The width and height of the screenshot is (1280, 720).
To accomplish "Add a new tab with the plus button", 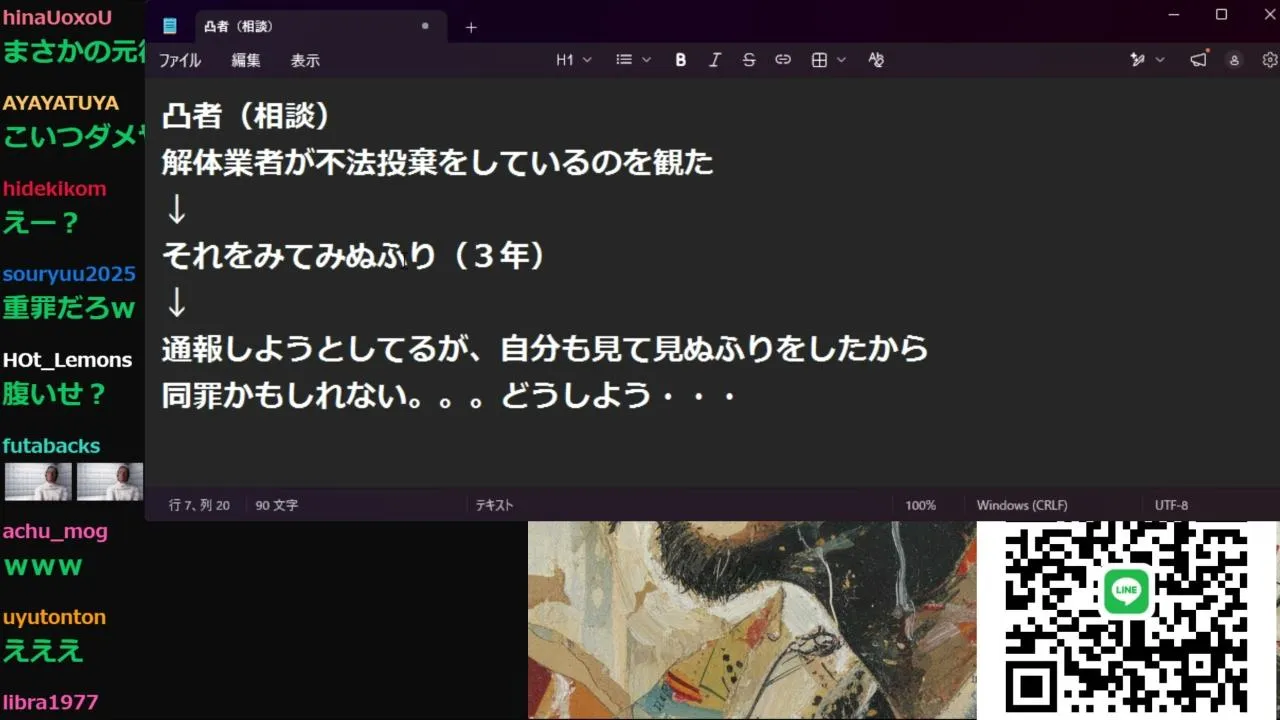I will click(471, 27).
